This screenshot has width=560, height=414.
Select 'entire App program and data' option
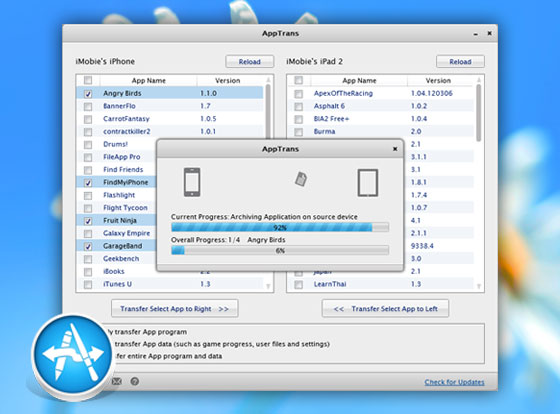click(x=168, y=356)
